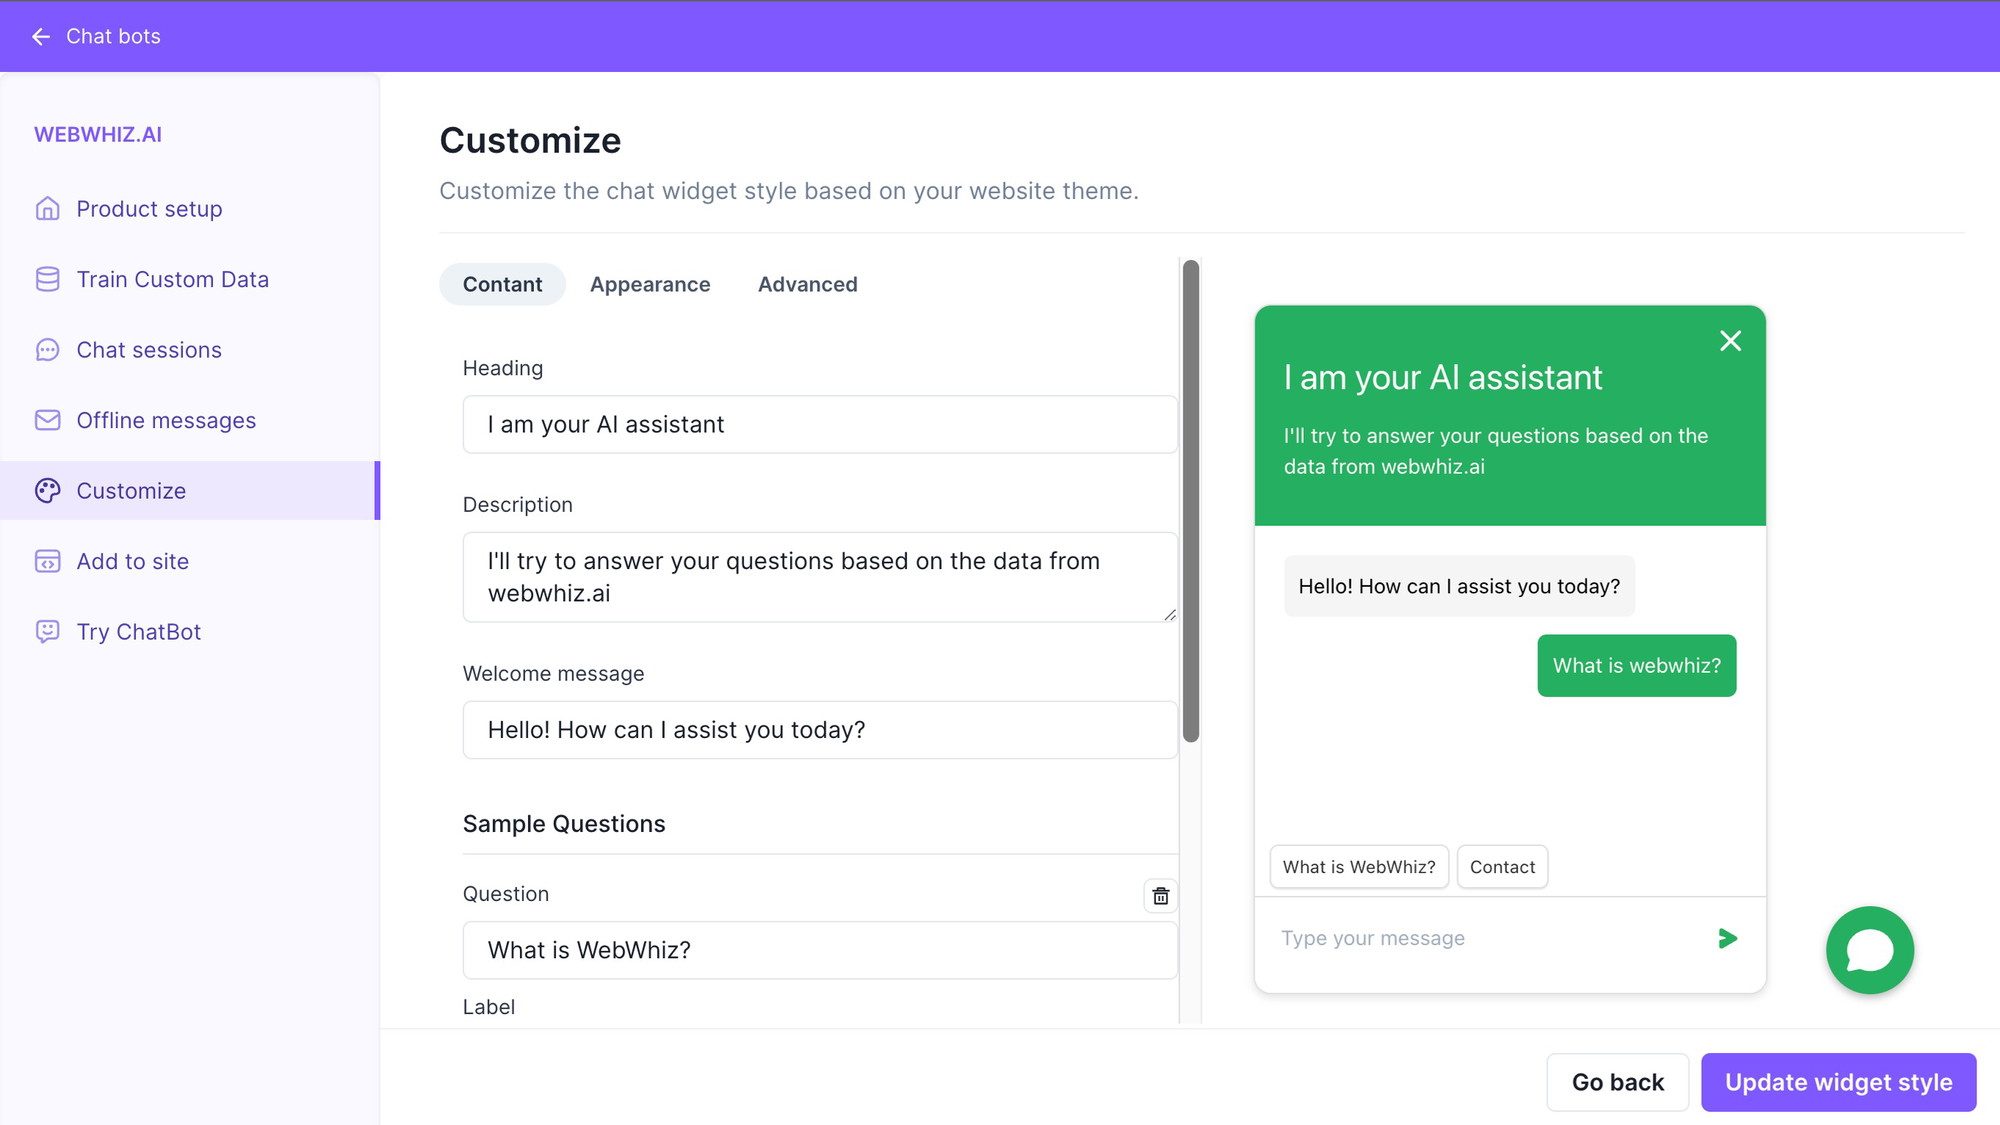The width and height of the screenshot is (2000, 1125).
Task: Click the delete trash icon on Question
Action: (1161, 896)
